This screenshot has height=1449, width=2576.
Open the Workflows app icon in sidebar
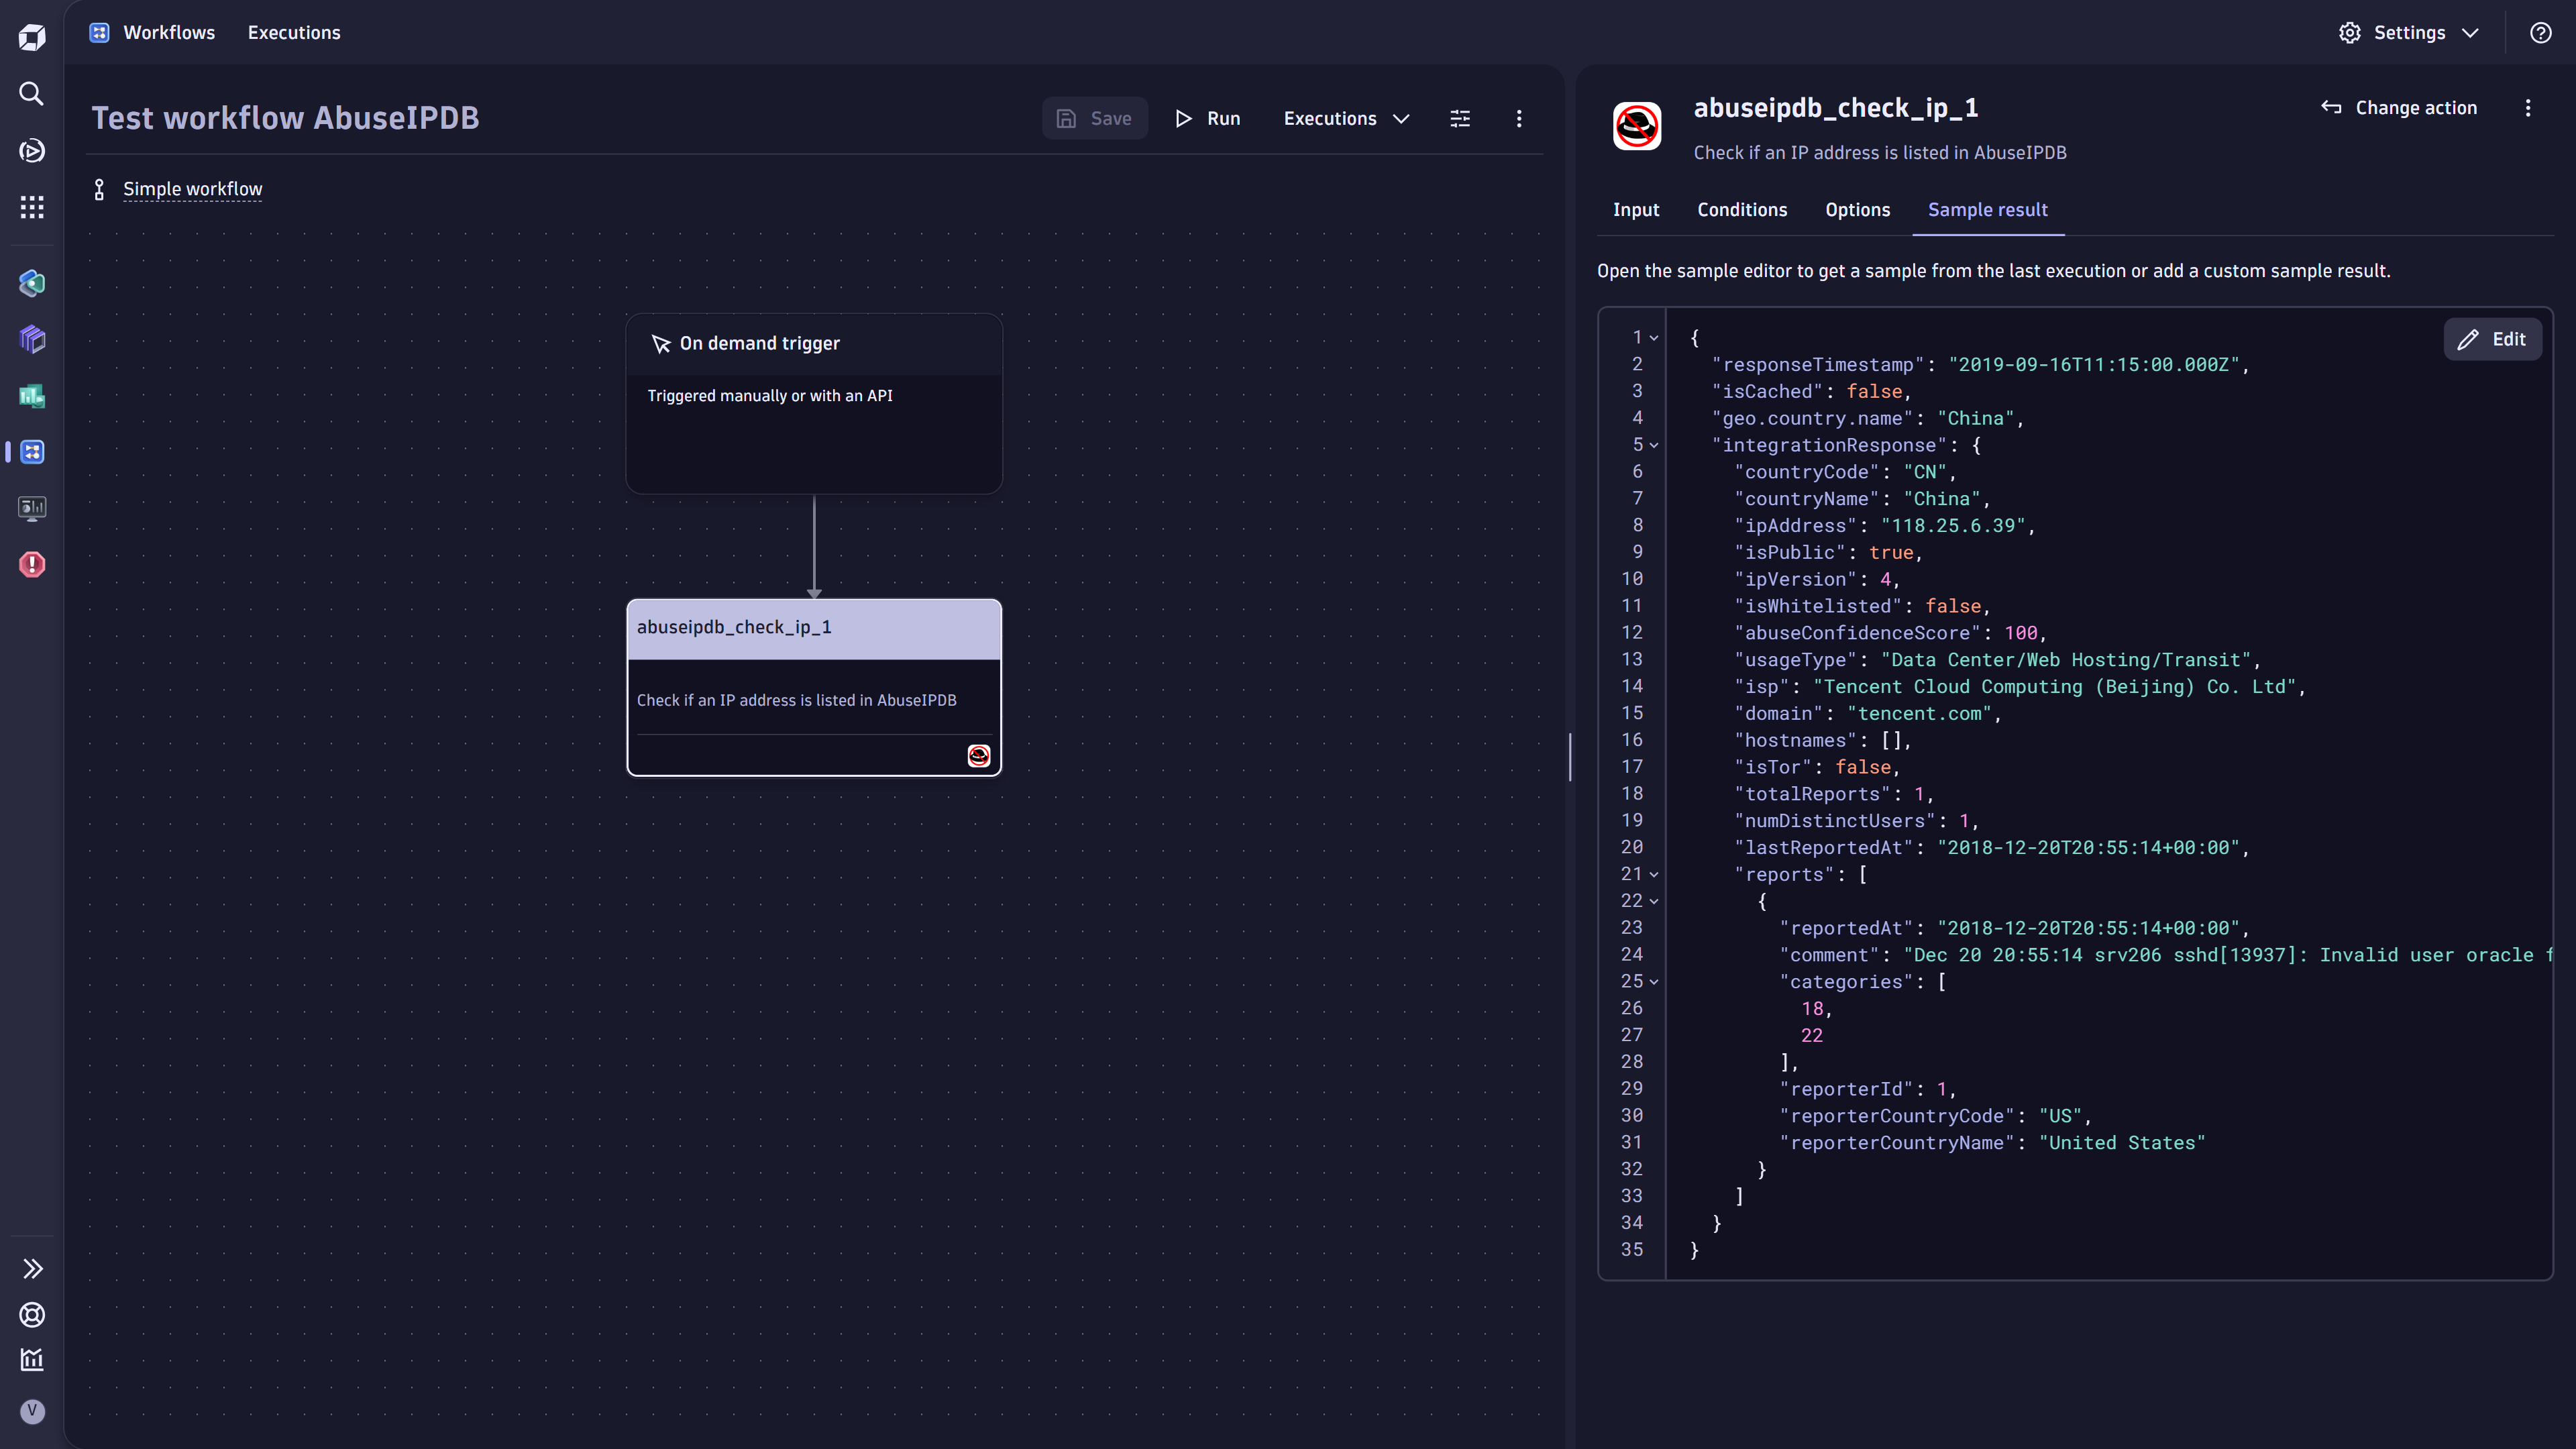point(32,452)
